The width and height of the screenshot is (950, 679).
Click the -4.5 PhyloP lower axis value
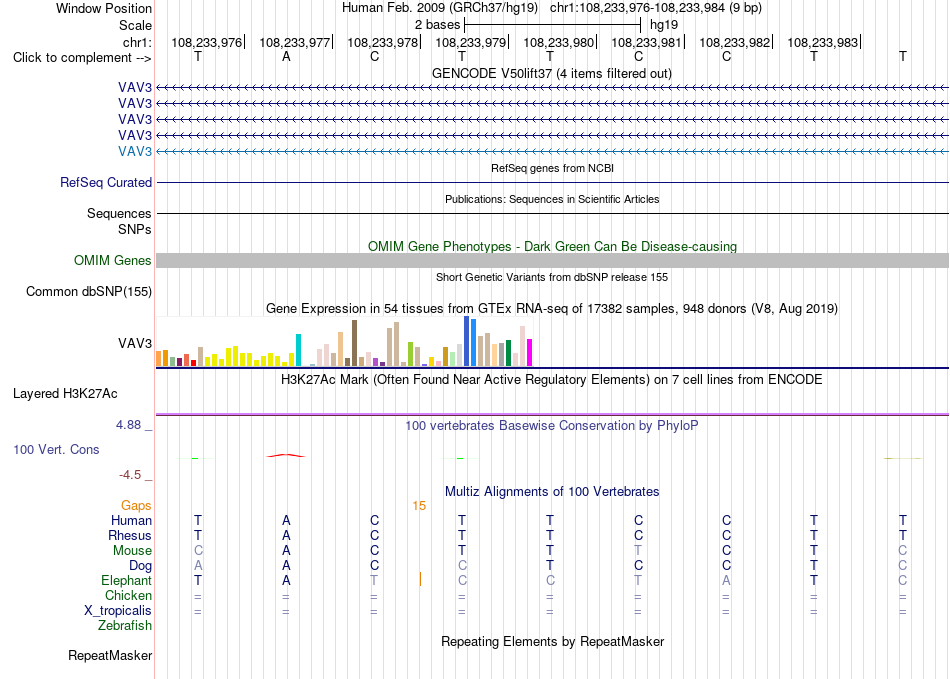pyautogui.click(x=130, y=475)
